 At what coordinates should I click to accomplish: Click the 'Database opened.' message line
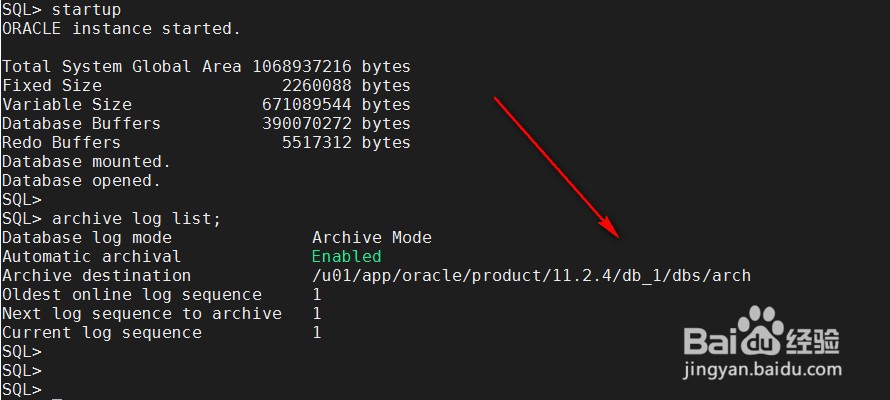click(82, 180)
